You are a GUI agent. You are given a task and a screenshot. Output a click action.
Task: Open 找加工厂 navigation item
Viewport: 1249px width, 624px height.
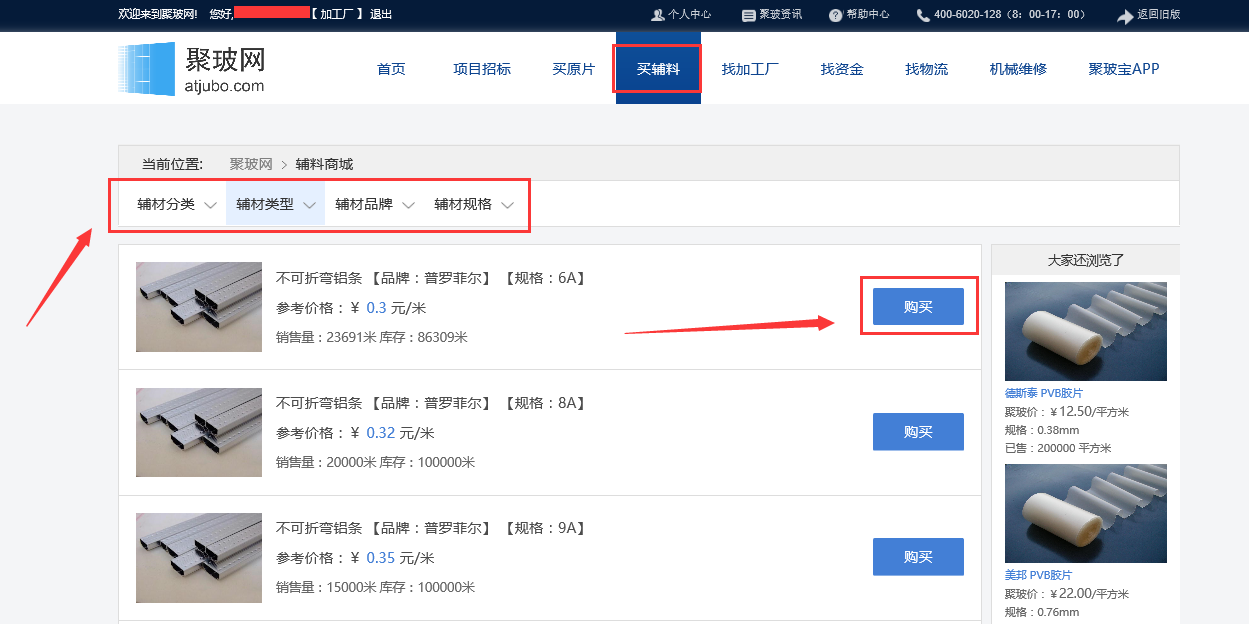[x=750, y=69]
